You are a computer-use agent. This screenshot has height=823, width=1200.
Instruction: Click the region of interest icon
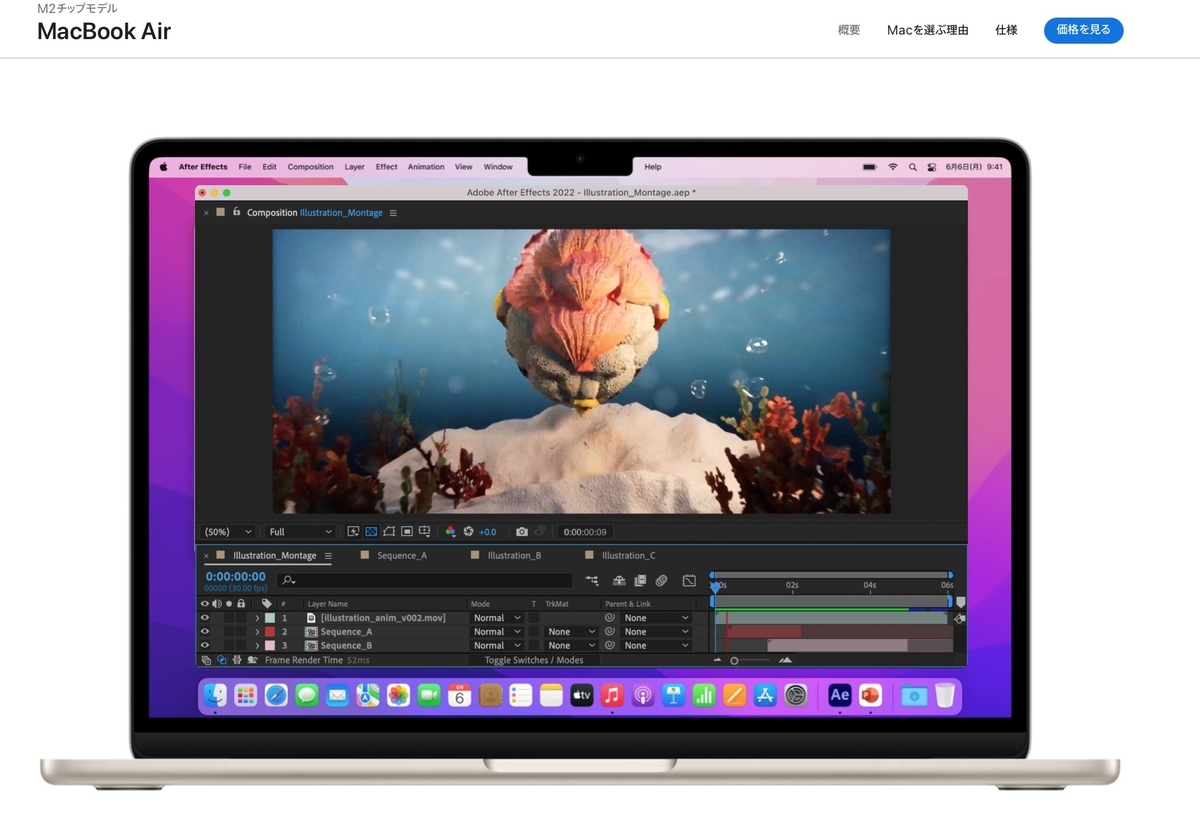[x=407, y=532]
